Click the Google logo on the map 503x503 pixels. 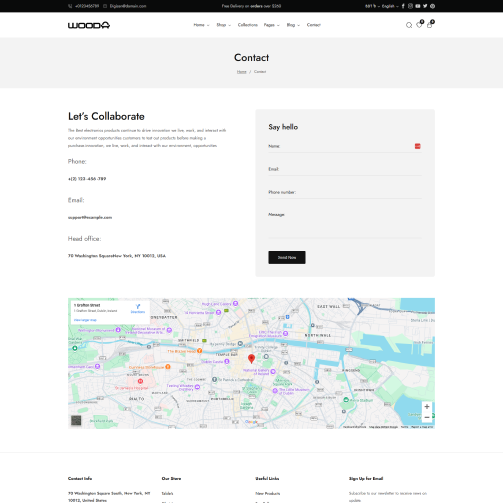pos(251,422)
